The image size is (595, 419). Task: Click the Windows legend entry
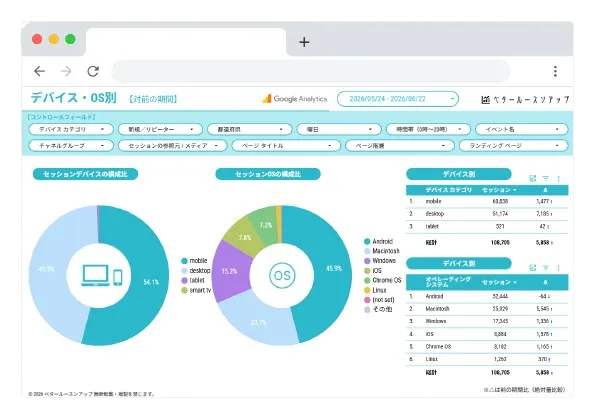(380, 261)
